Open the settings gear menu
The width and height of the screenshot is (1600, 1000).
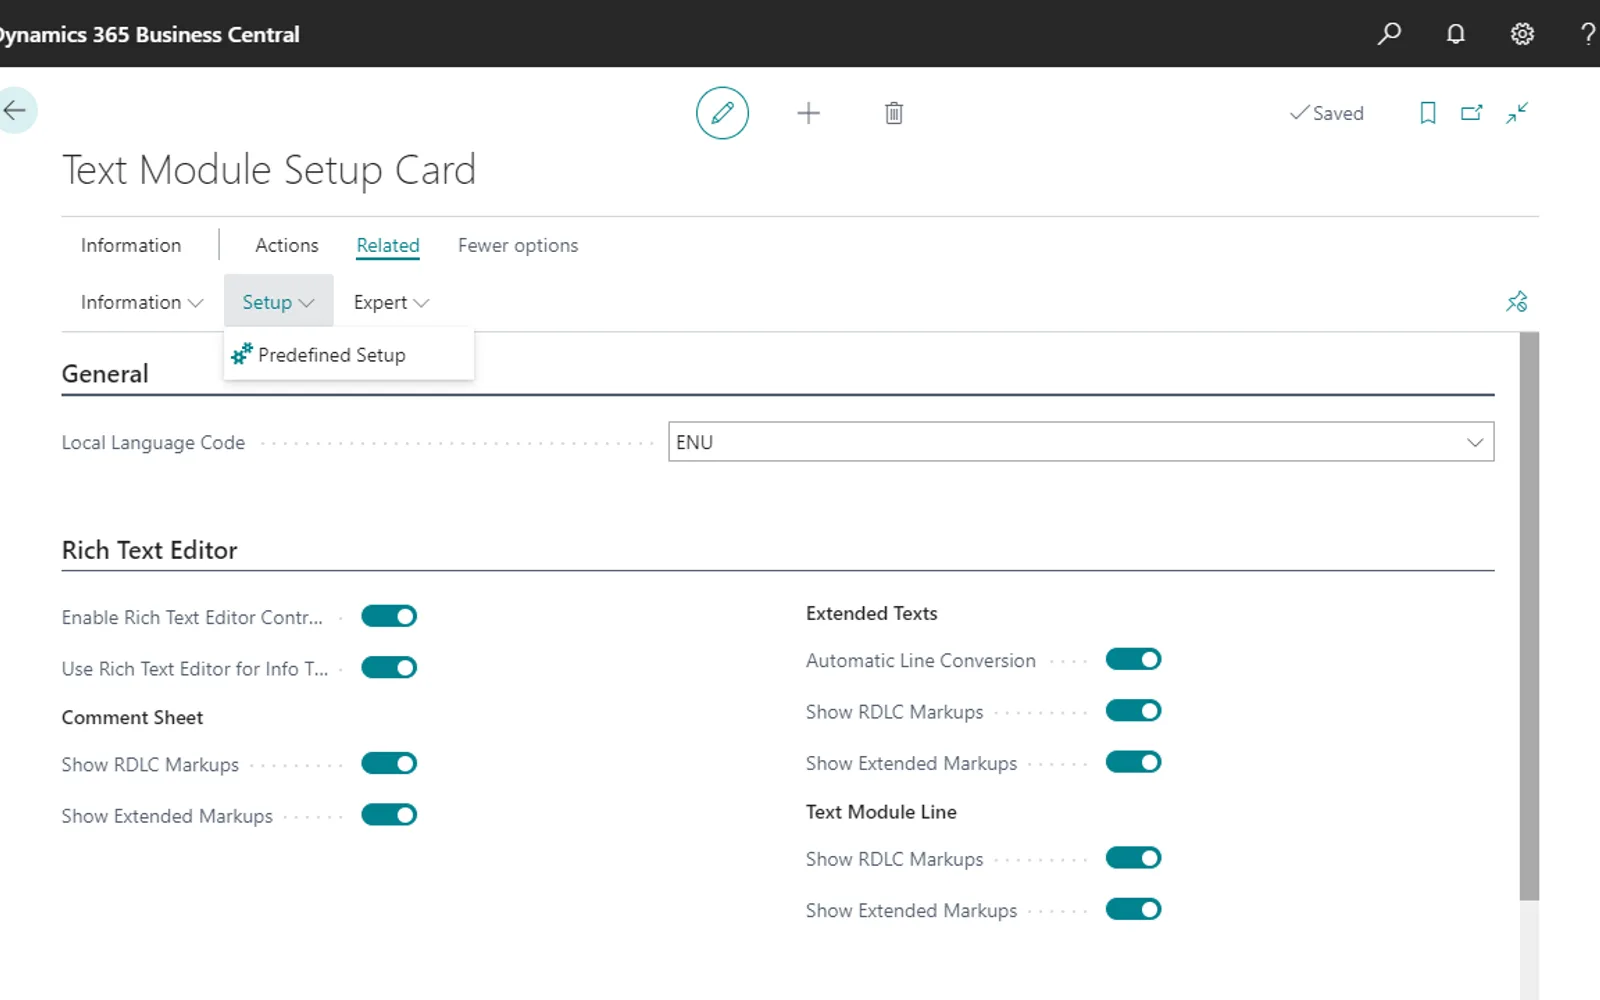click(x=1522, y=34)
